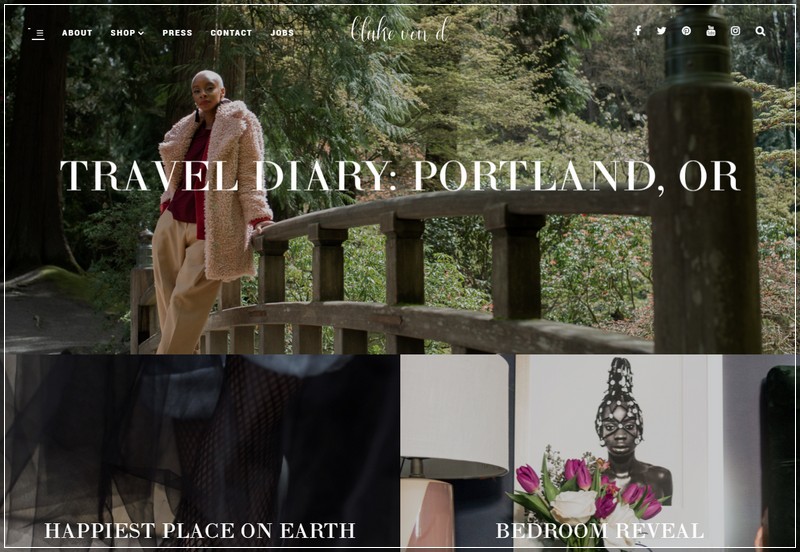Viewport: 800px width, 552px height.
Task: Click the Blake Von D script logo
Action: point(400,30)
